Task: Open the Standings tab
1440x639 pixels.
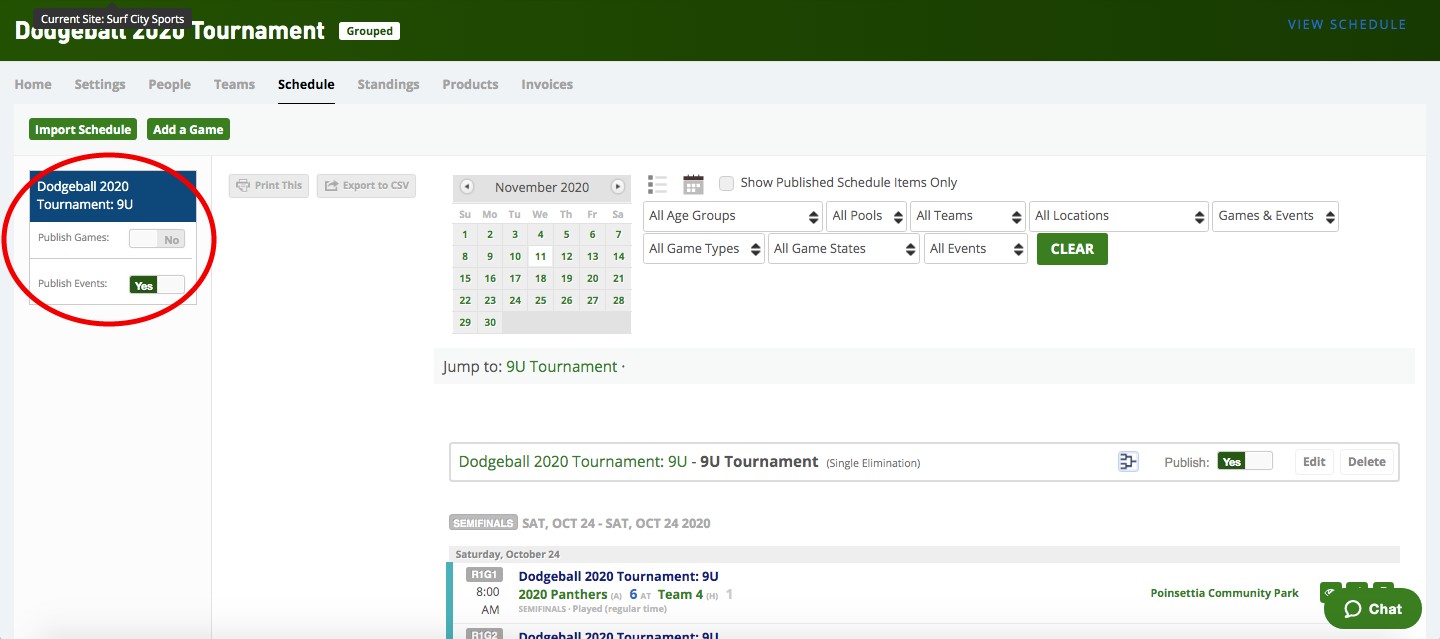Action: pos(388,84)
